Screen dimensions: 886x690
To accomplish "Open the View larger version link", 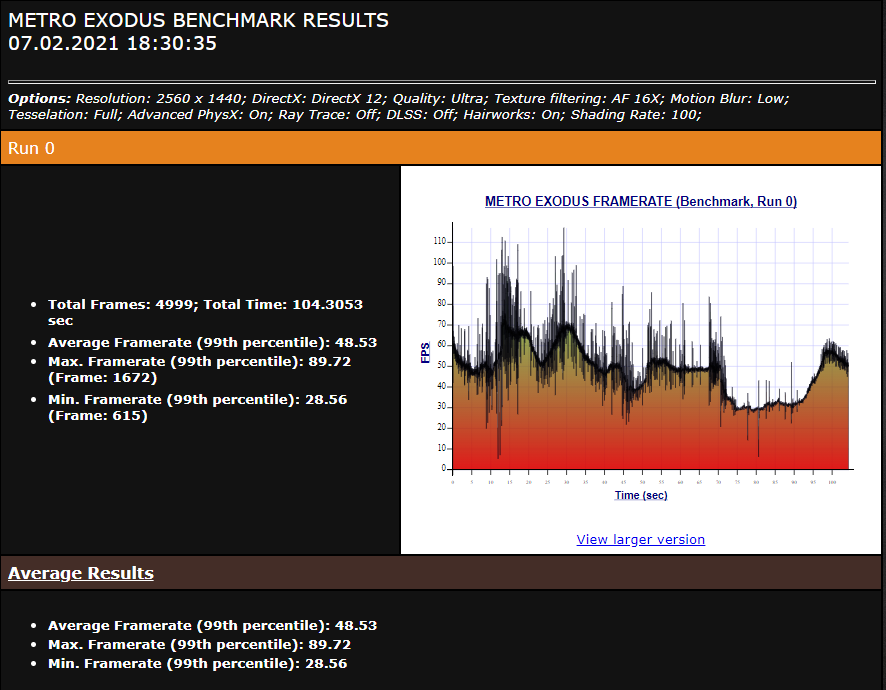I will tap(640, 539).
